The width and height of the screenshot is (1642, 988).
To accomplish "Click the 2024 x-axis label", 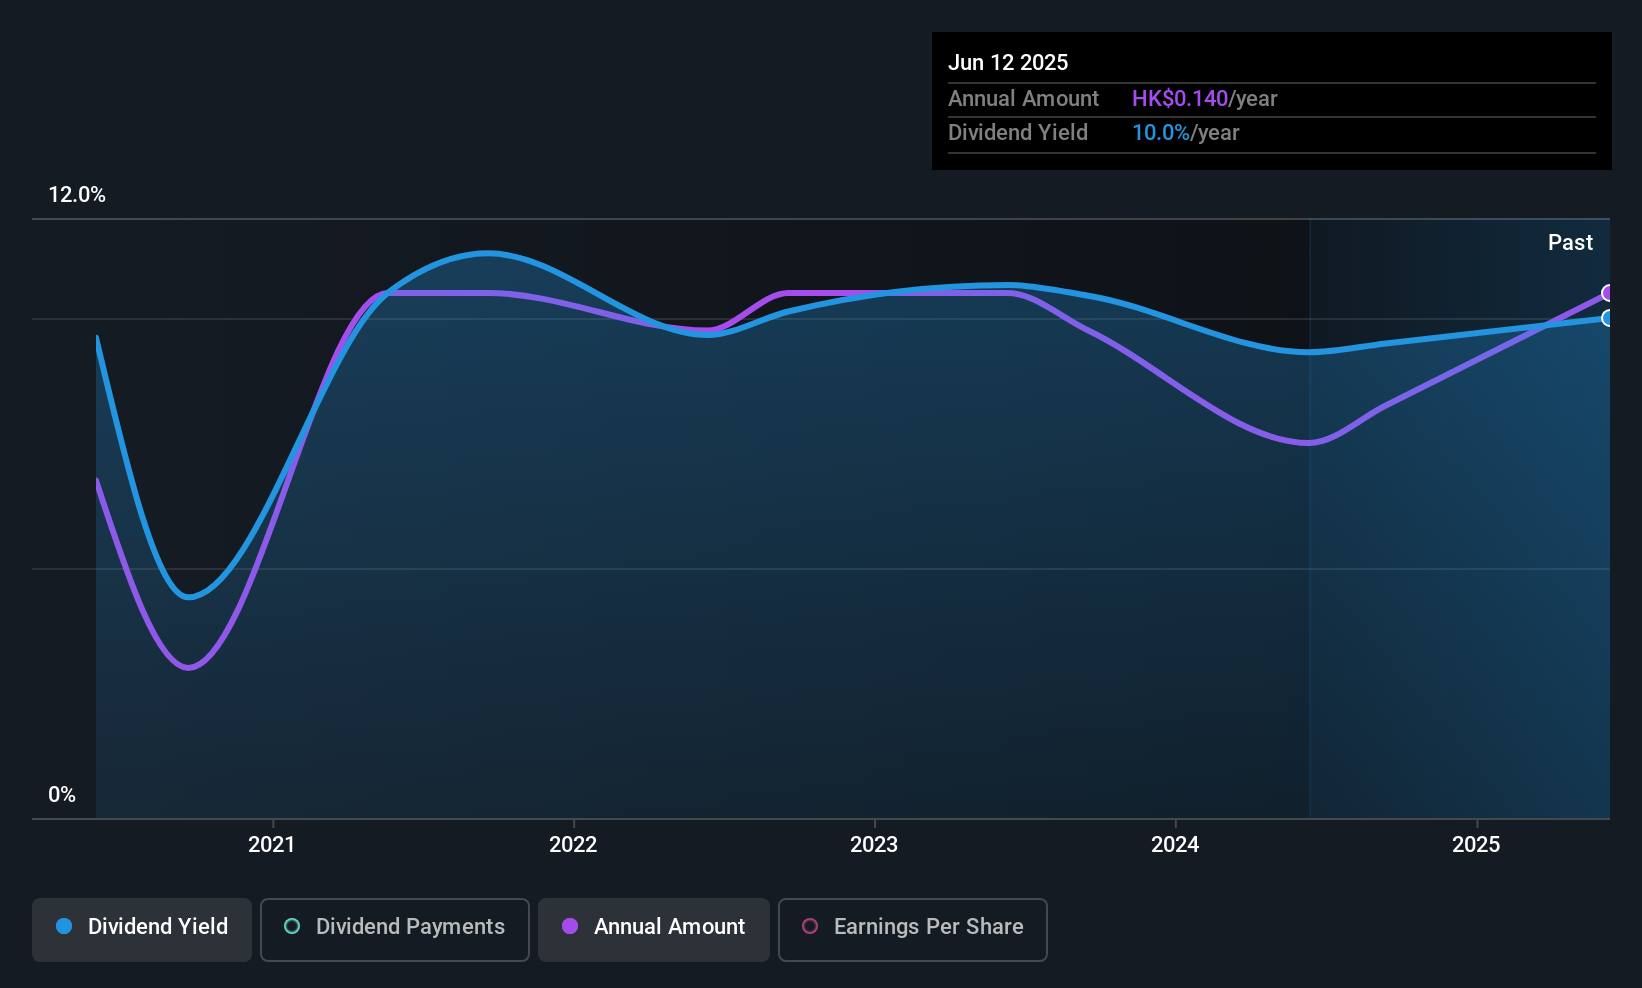I will pyautogui.click(x=1175, y=845).
